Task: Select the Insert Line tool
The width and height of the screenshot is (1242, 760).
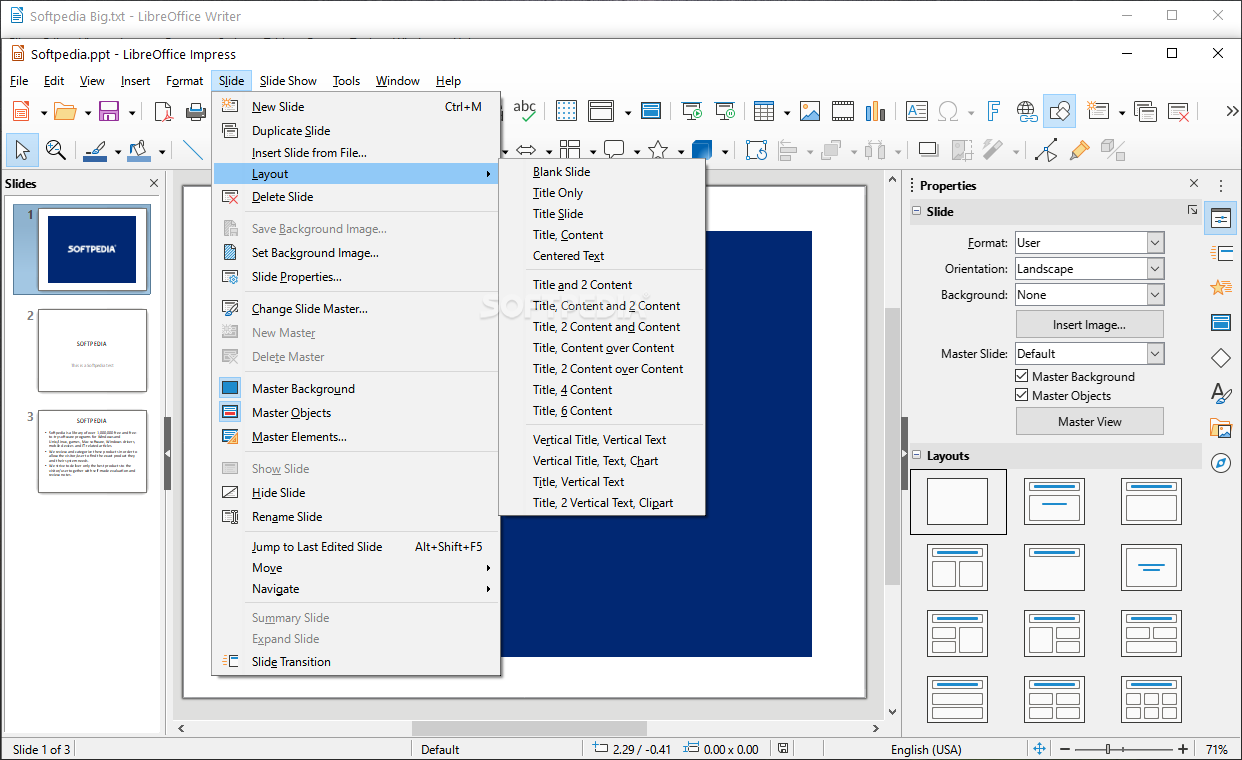Action: pos(193,150)
